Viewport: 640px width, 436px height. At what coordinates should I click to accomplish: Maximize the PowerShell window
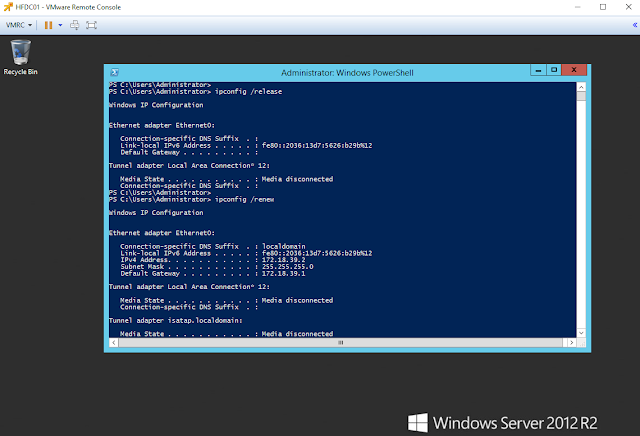pyautogui.click(x=553, y=70)
